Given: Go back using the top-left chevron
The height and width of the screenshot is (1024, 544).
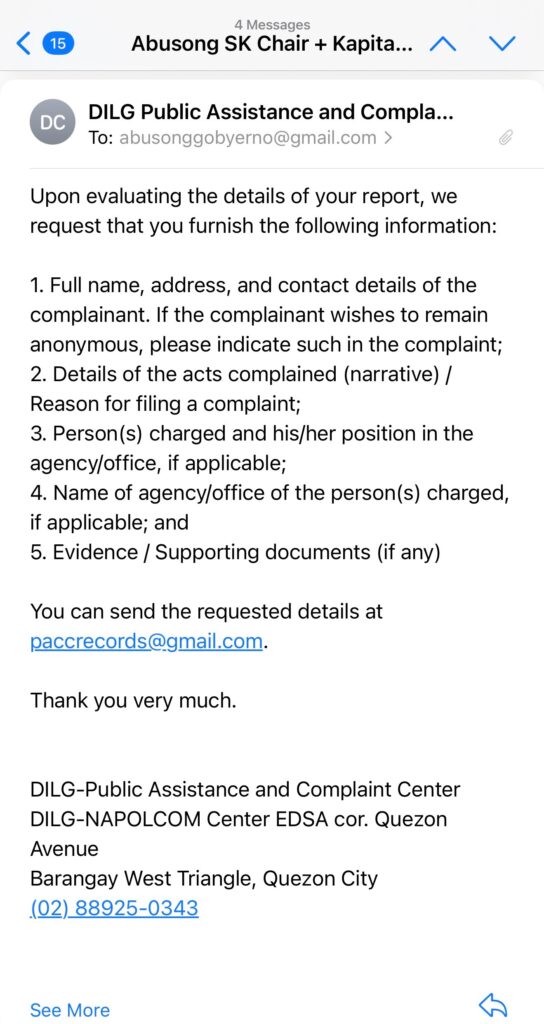Looking at the screenshot, I should [23, 44].
